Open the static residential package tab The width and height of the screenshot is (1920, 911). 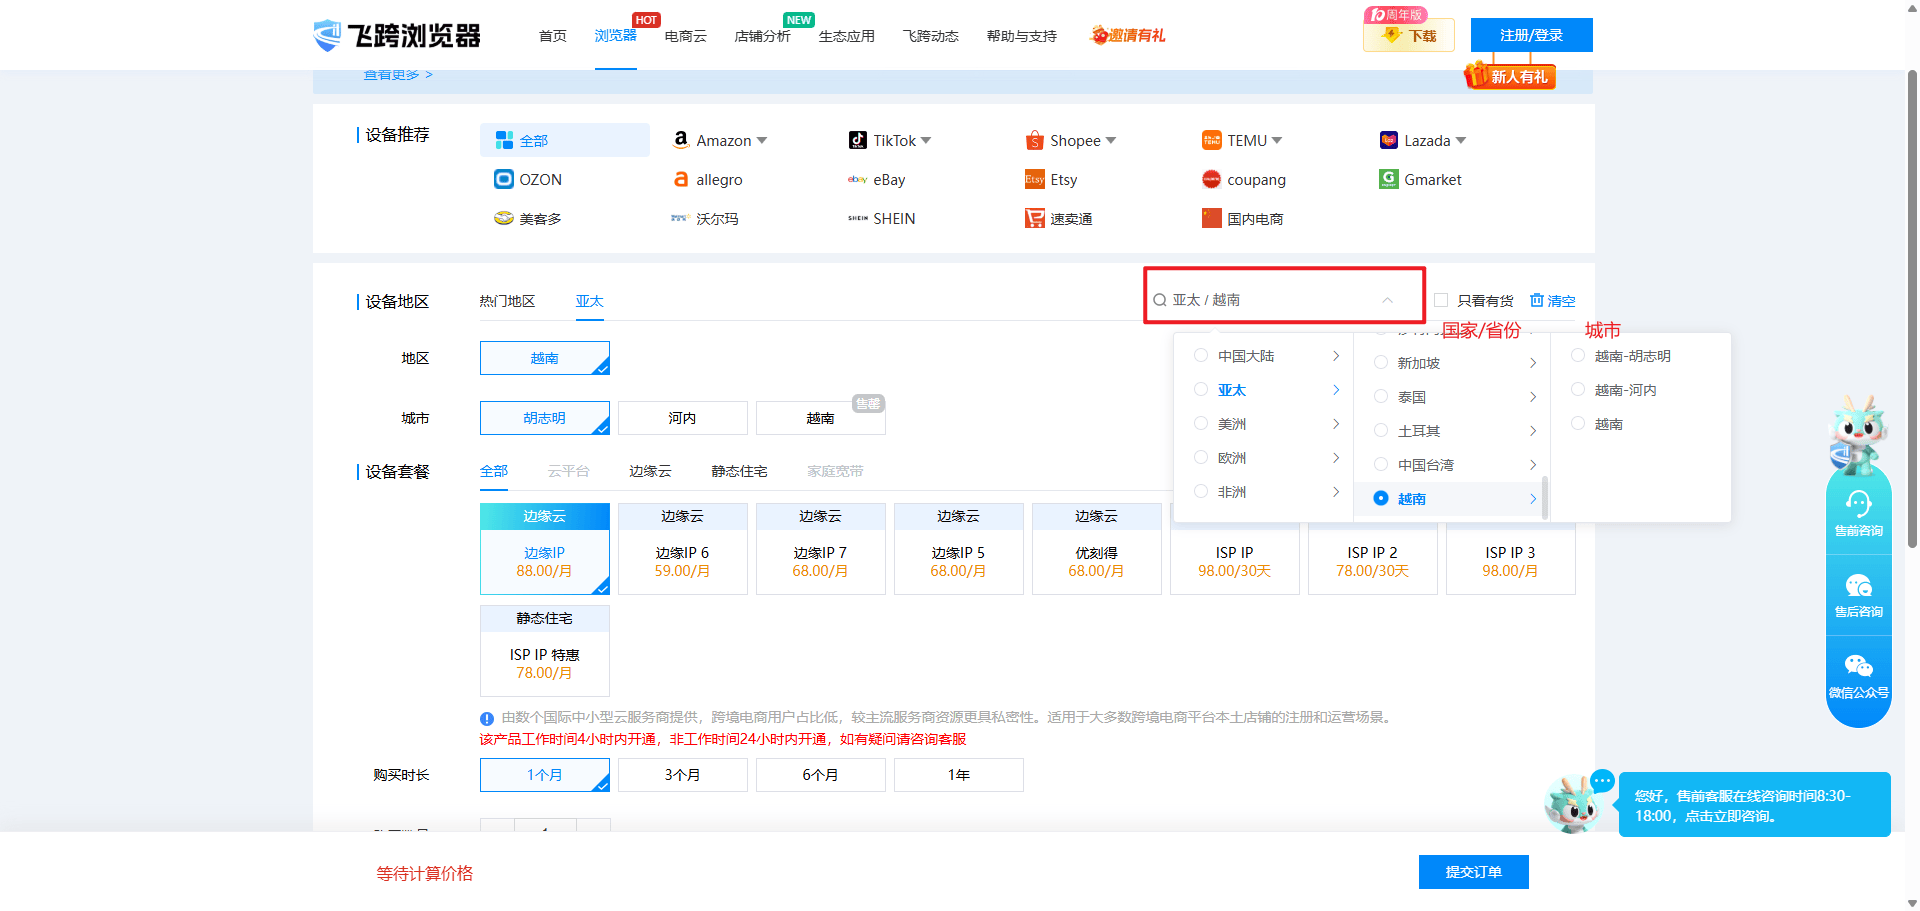click(739, 471)
